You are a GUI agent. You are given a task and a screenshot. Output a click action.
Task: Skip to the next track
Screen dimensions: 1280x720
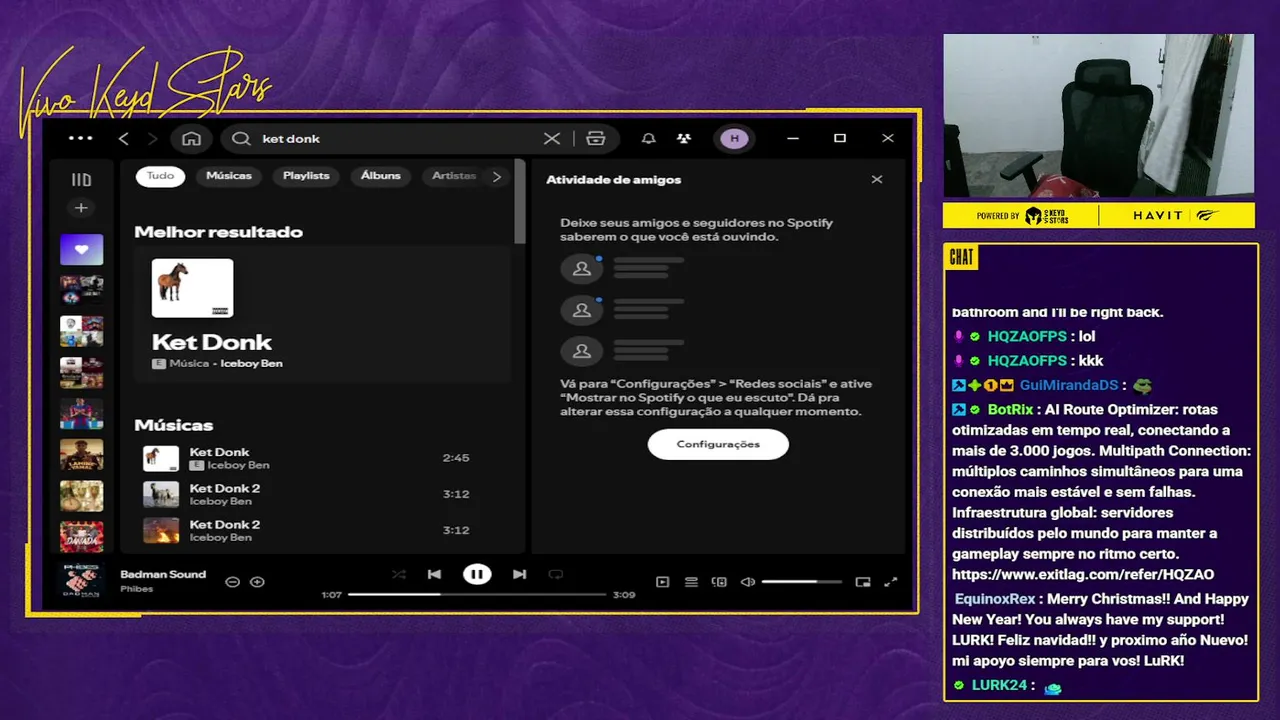click(x=519, y=574)
